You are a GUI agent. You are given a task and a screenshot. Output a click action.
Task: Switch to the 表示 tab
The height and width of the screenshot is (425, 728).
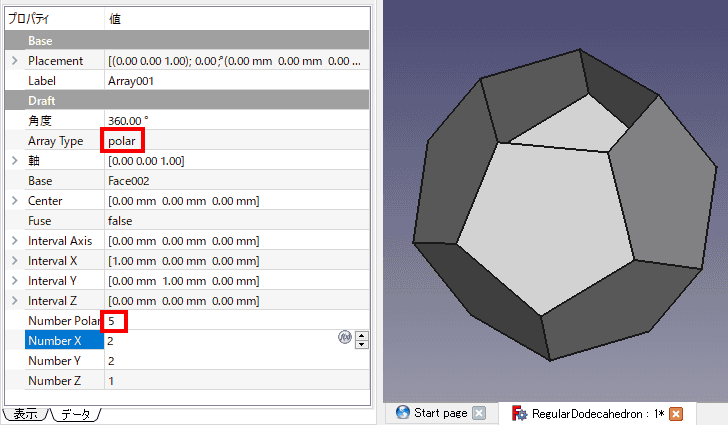click(26, 413)
